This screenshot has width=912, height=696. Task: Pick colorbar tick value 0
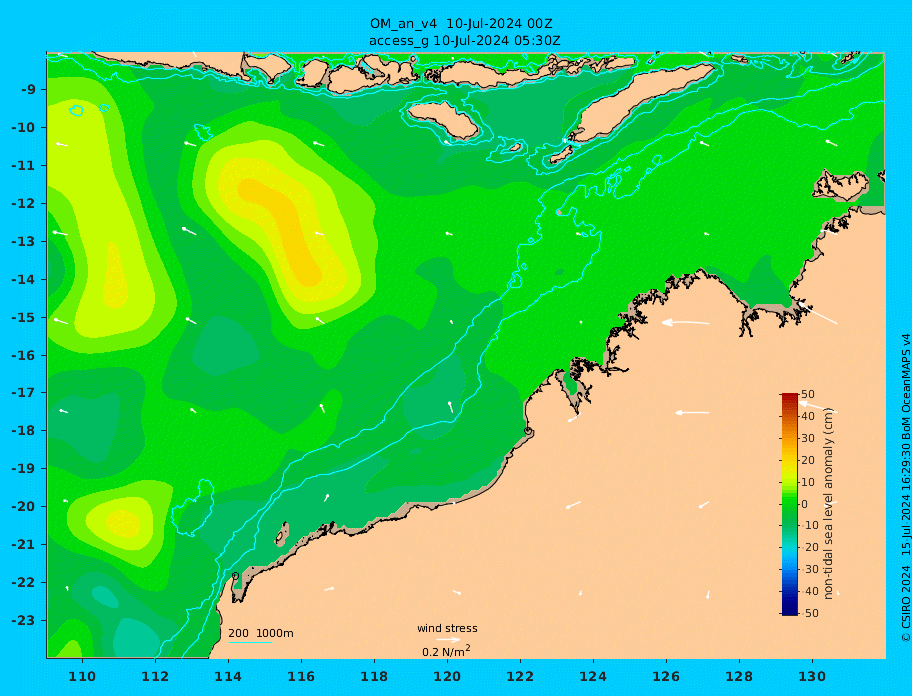pyautogui.click(x=805, y=504)
